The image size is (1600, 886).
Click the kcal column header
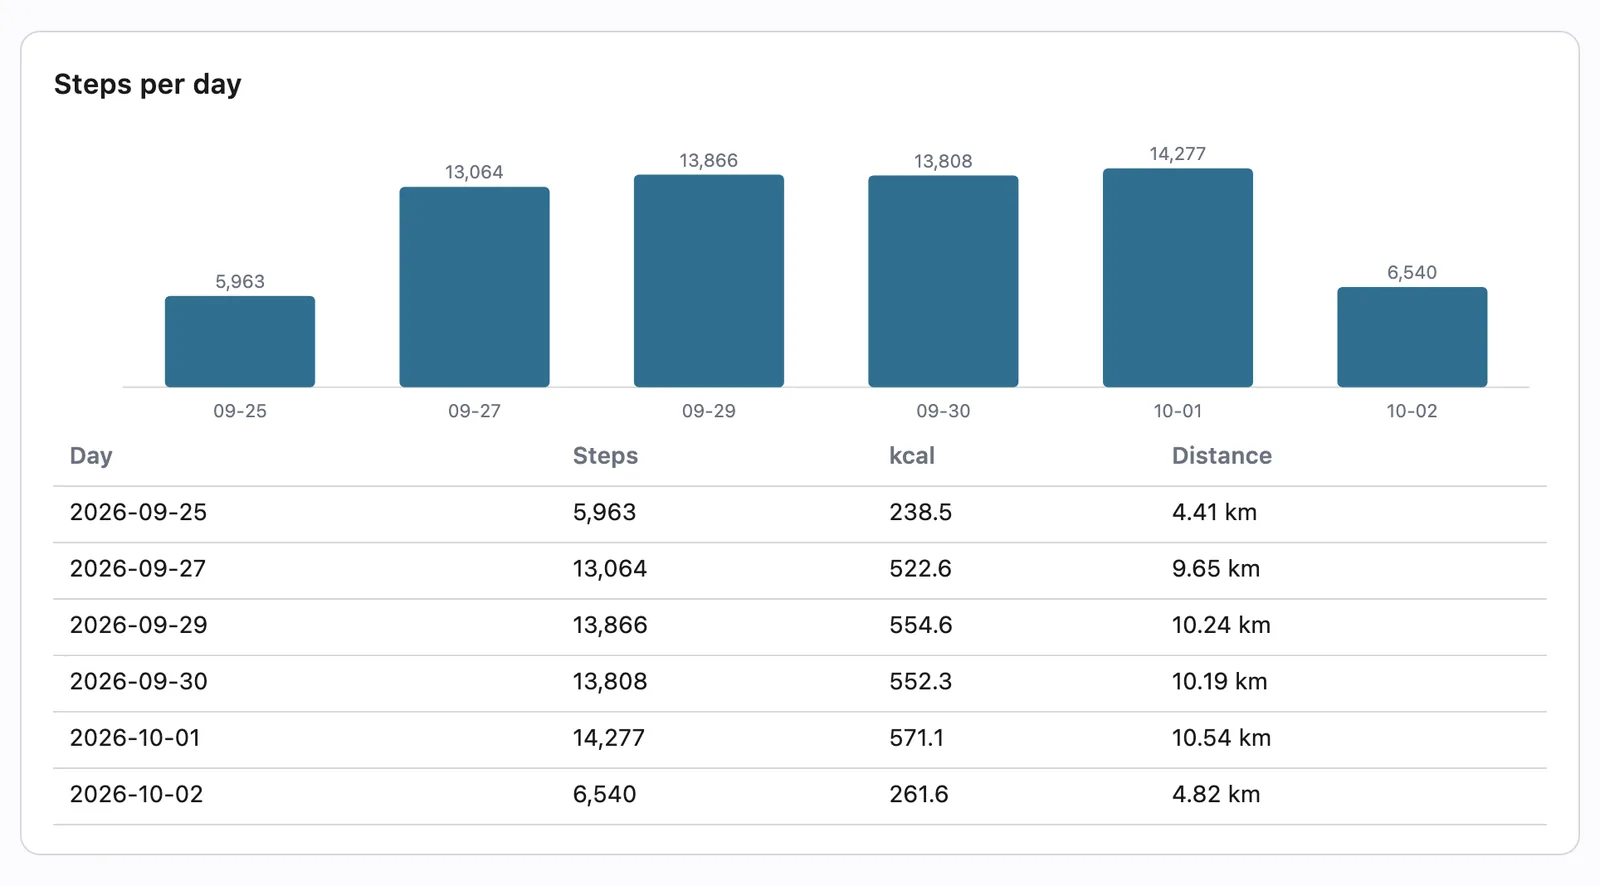click(x=912, y=456)
